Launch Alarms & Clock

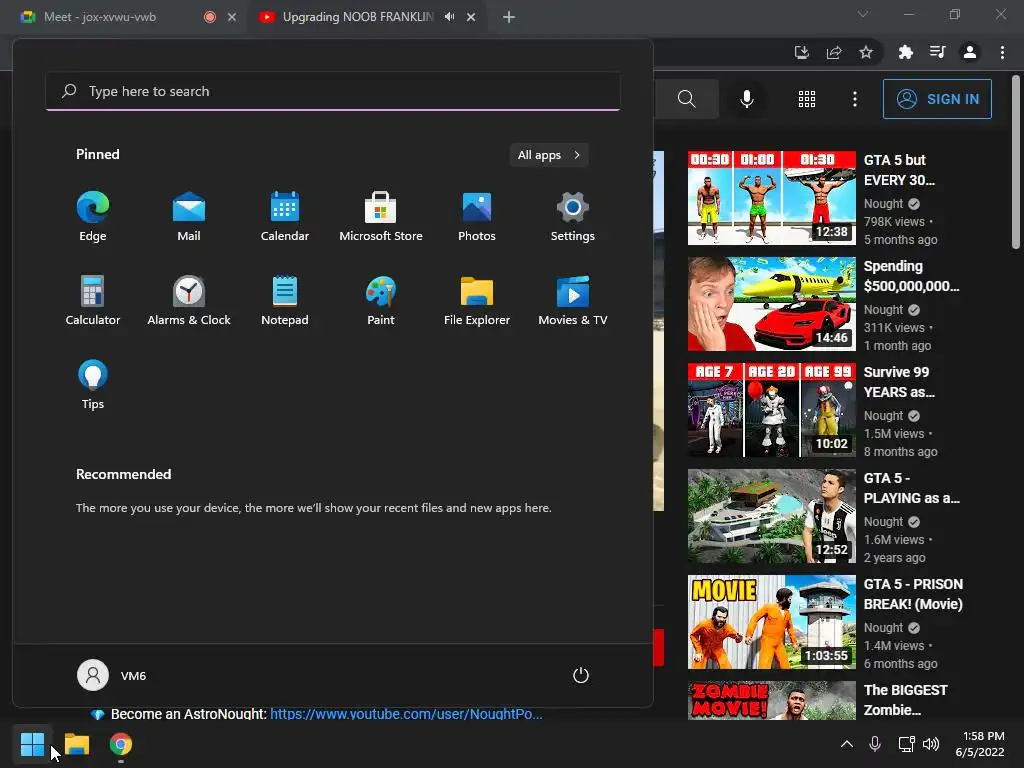(x=189, y=300)
